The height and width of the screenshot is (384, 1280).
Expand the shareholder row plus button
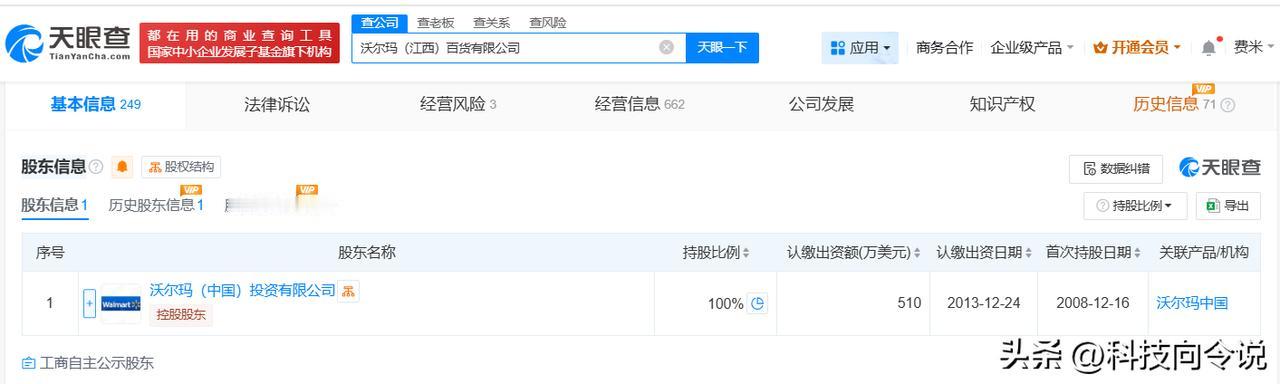point(89,304)
